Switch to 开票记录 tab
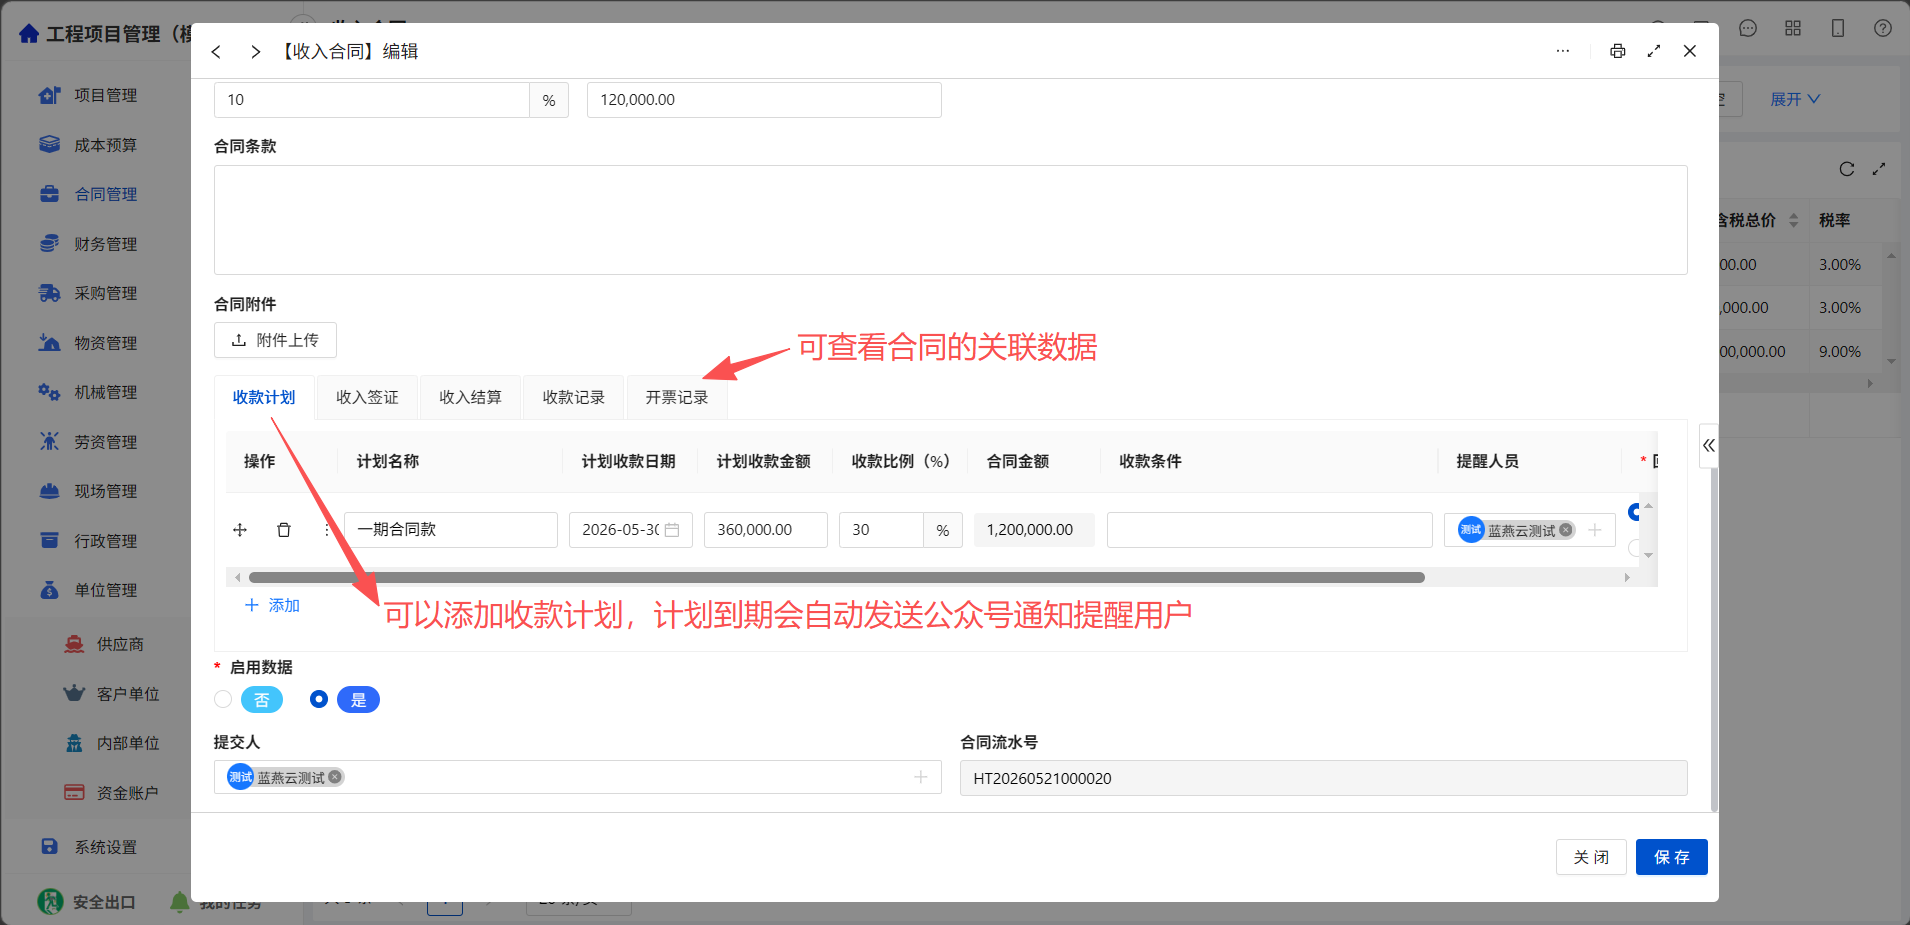The height and width of the screenshot is (925, 1910). pos(676,397)
